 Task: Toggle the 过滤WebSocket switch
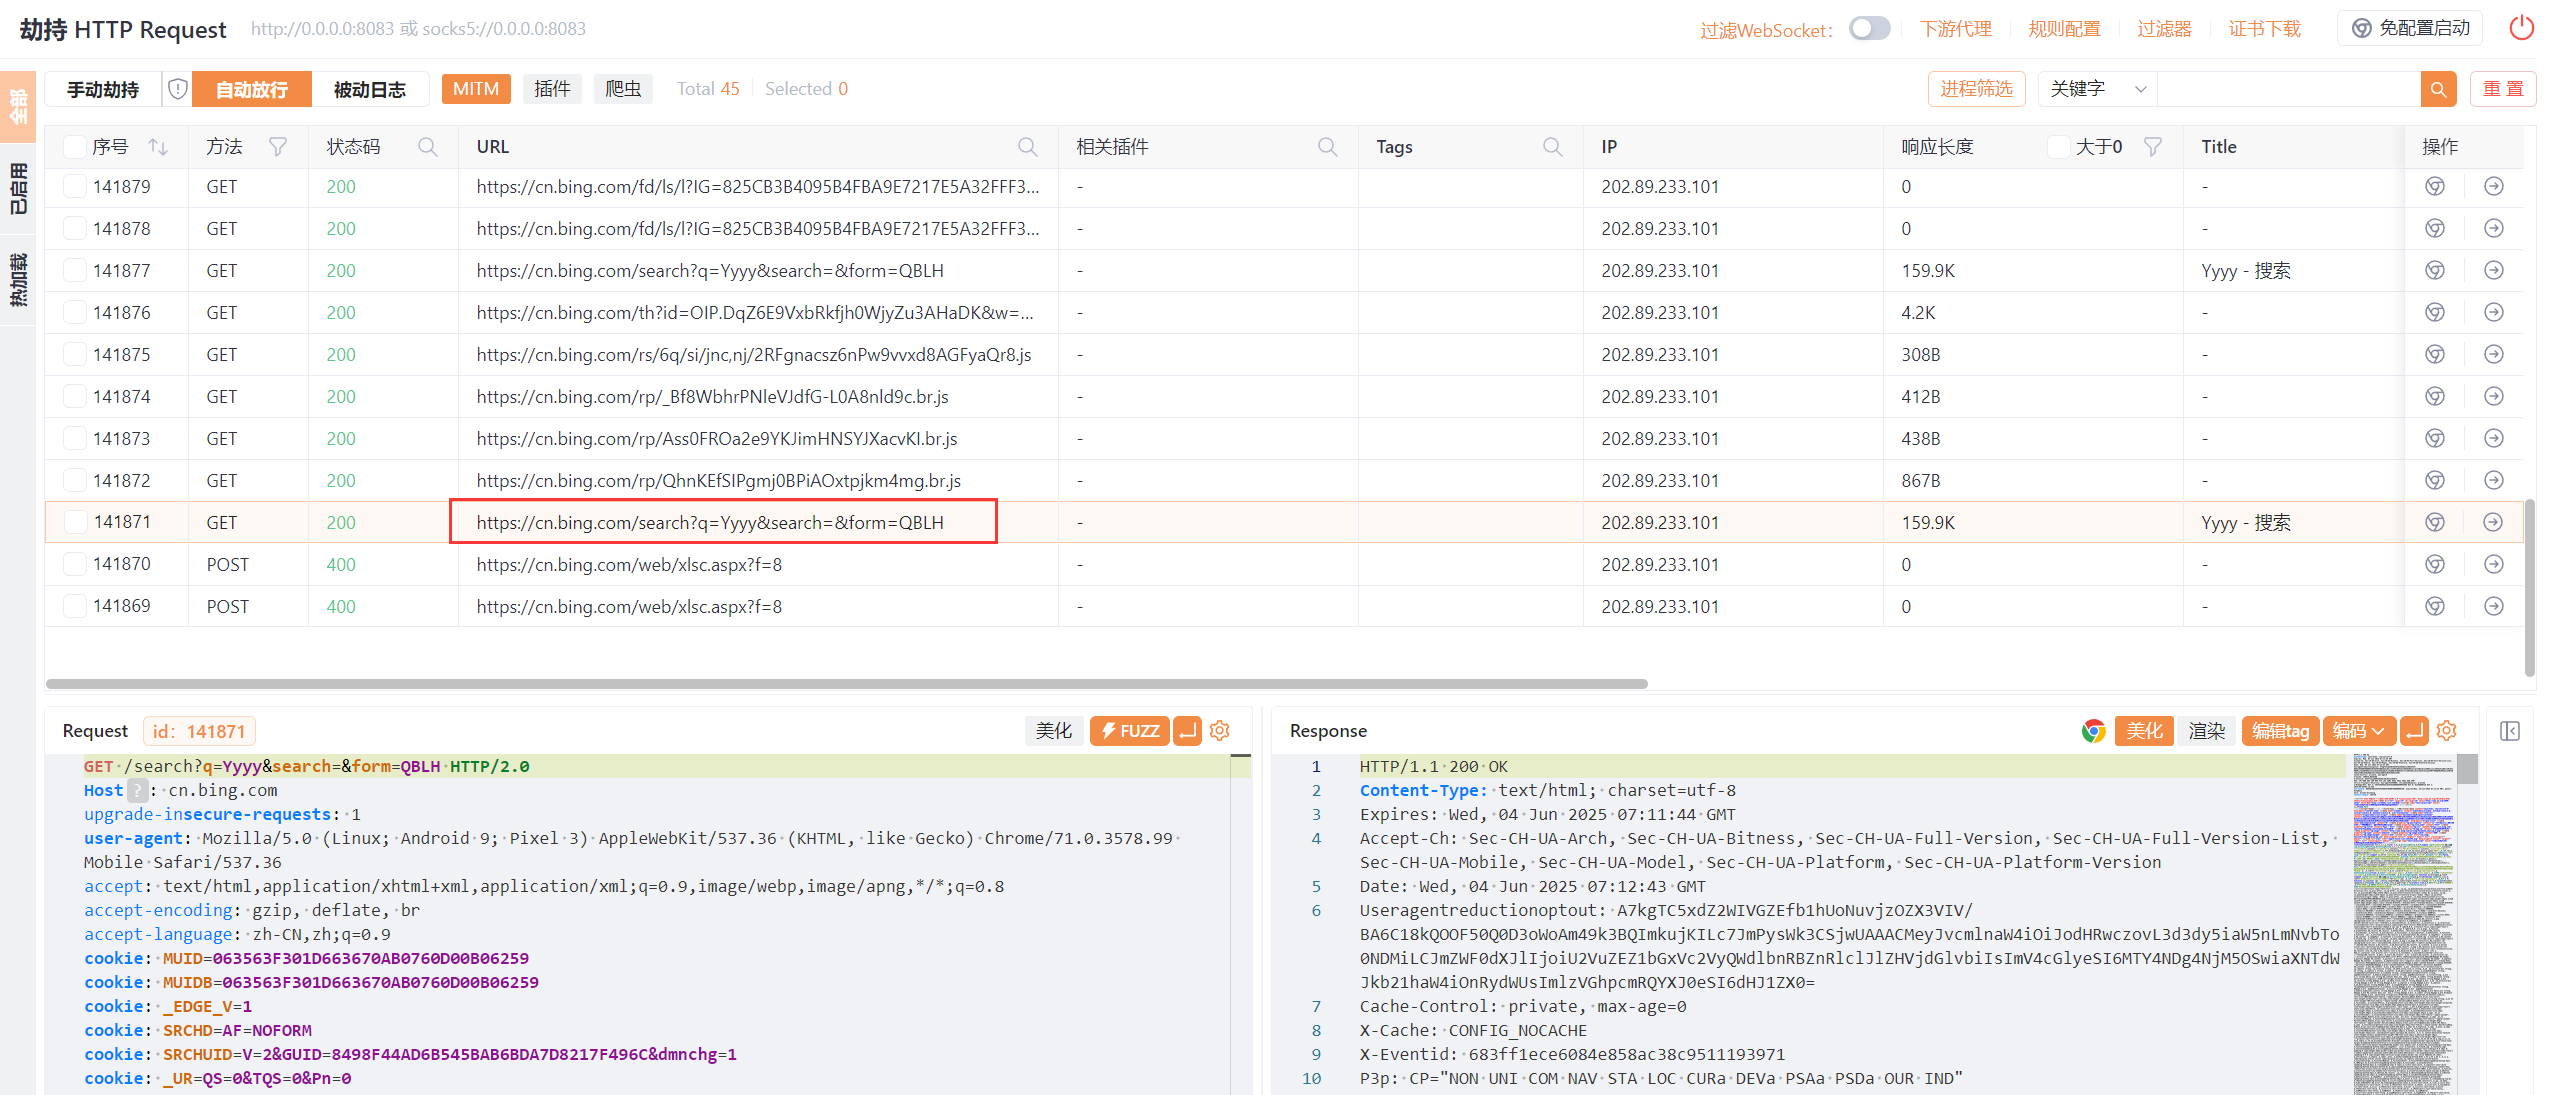tap(1868, 29)
